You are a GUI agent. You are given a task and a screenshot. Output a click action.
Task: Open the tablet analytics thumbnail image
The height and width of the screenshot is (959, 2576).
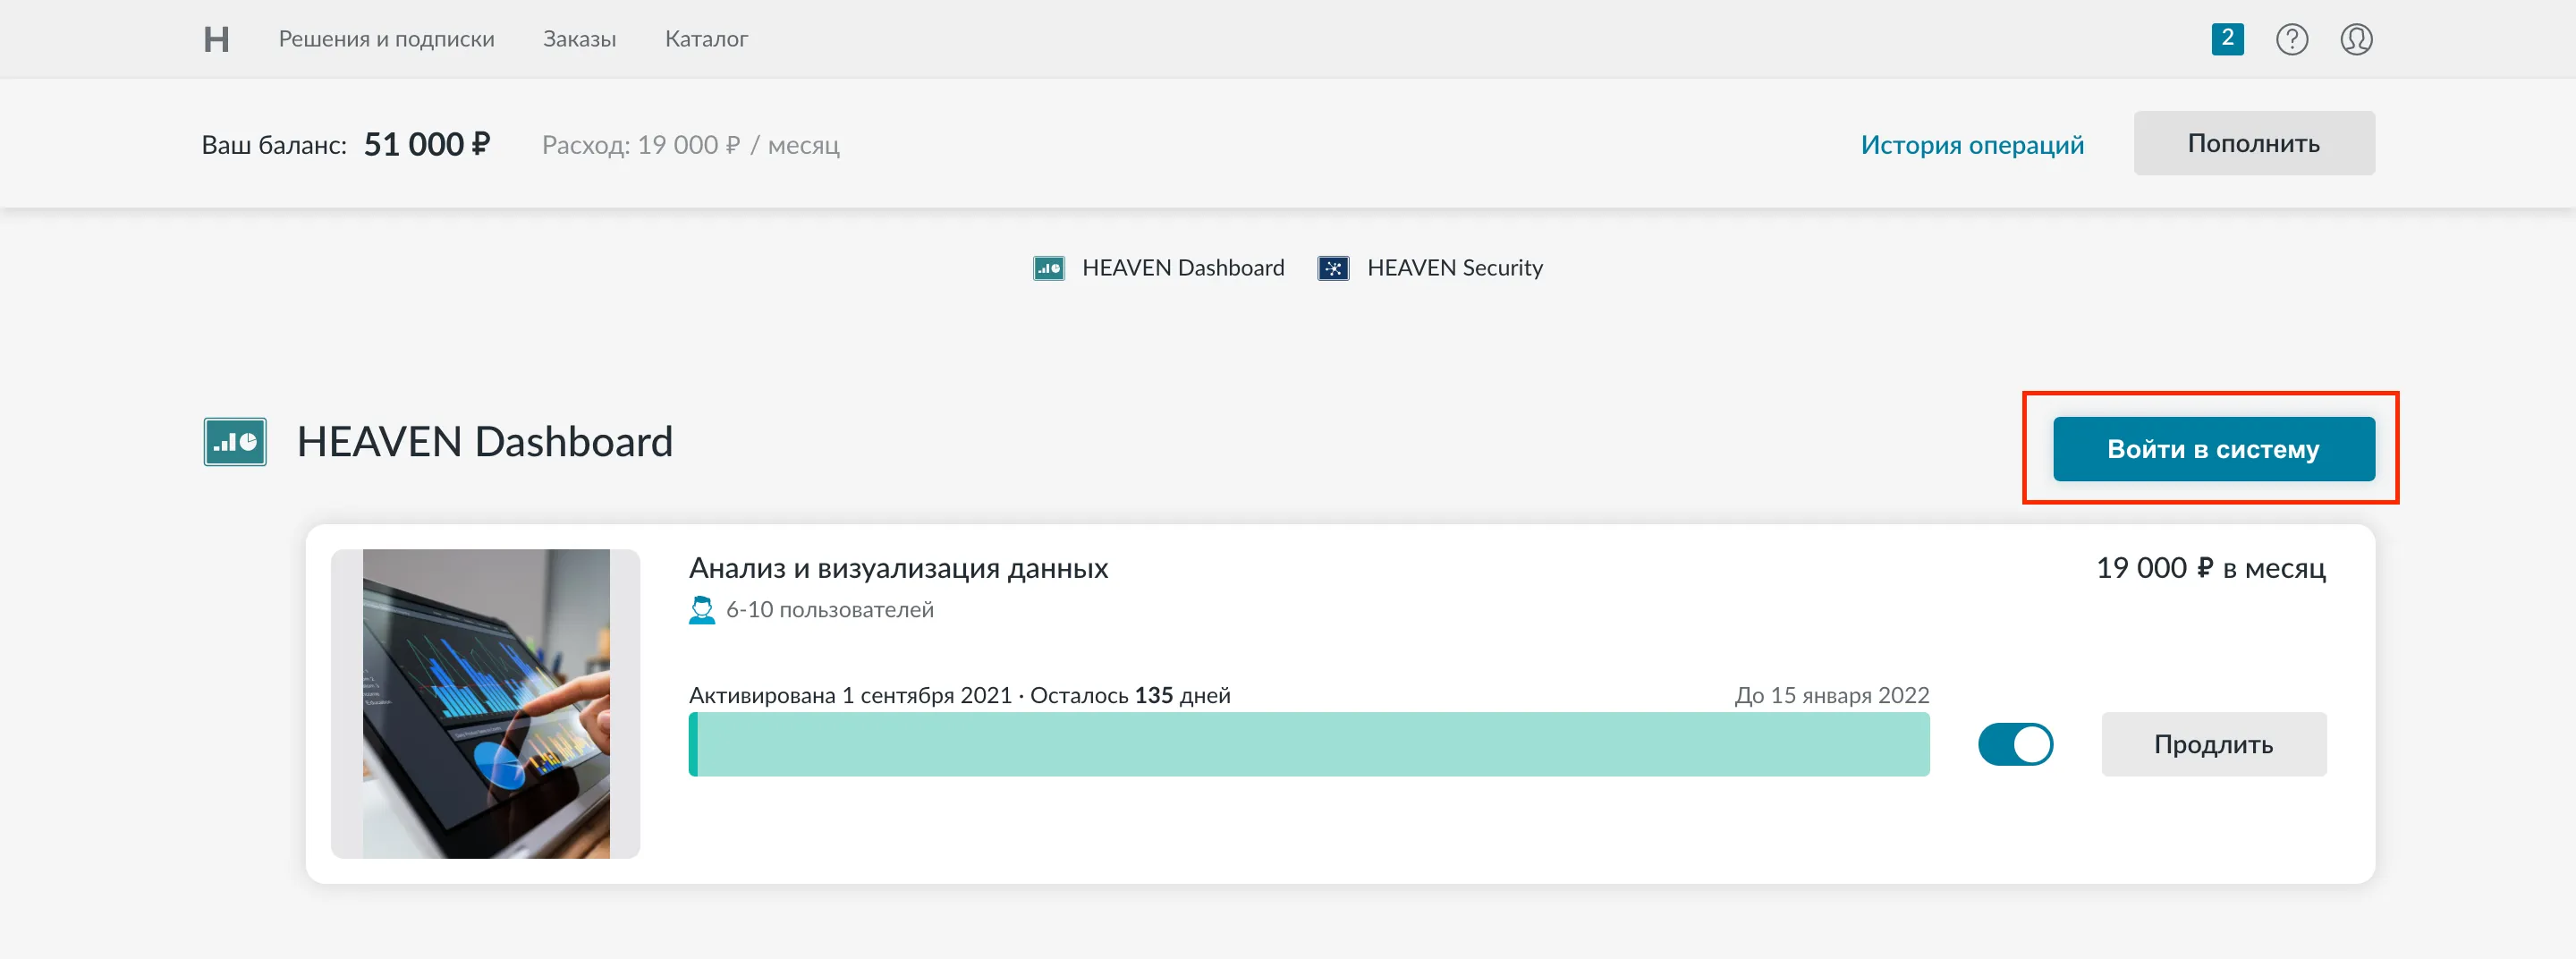pos(485,703)
